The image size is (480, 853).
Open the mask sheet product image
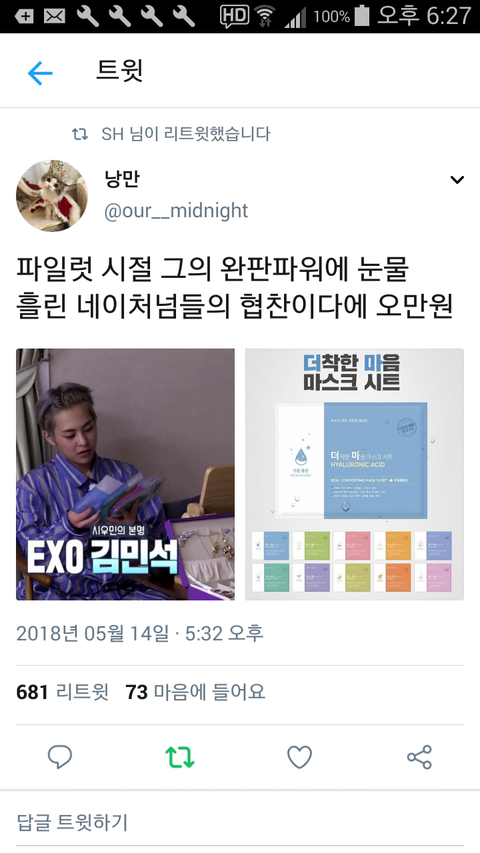[354, 474]
